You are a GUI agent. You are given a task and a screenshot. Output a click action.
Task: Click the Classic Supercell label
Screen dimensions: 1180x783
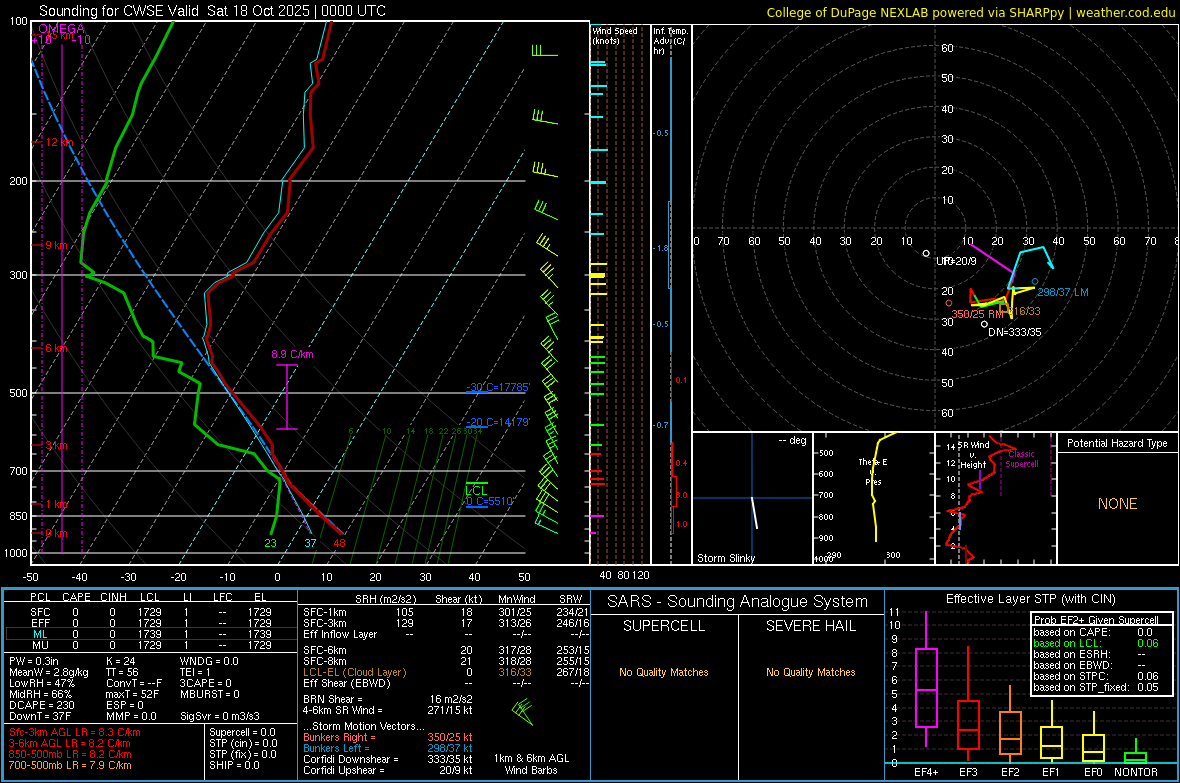pyautogui.click(x=1021, y=459)
